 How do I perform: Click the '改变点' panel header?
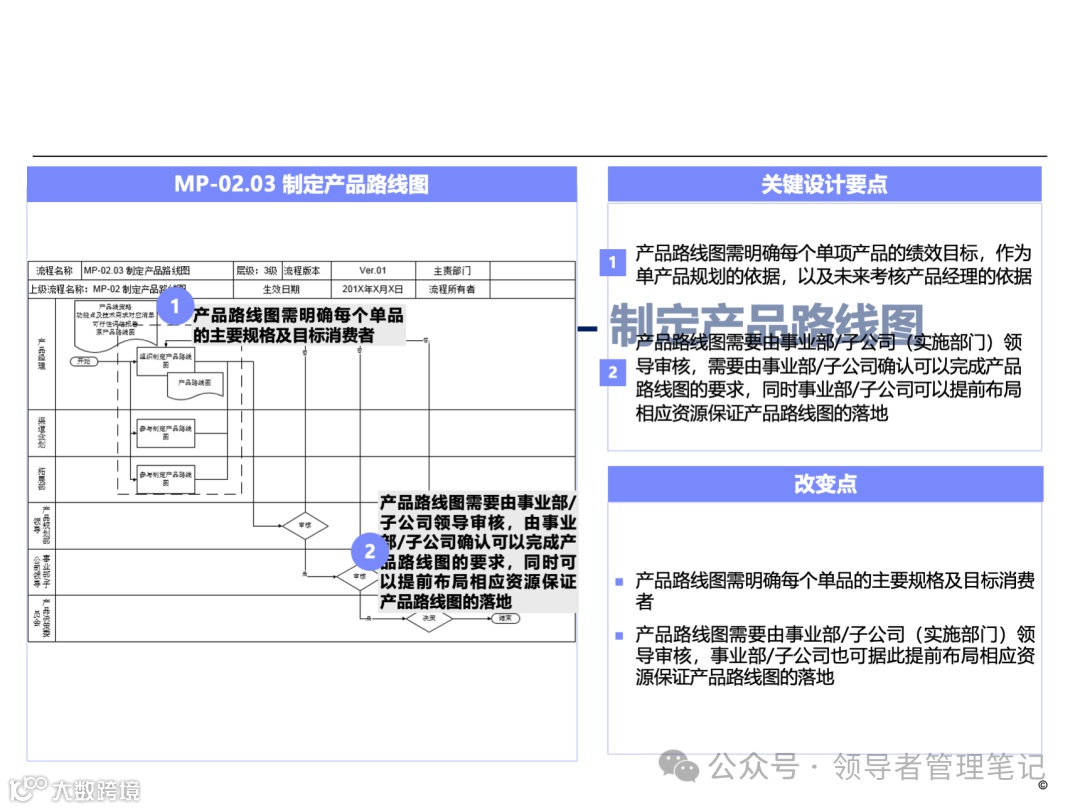(x=825, y=484)
